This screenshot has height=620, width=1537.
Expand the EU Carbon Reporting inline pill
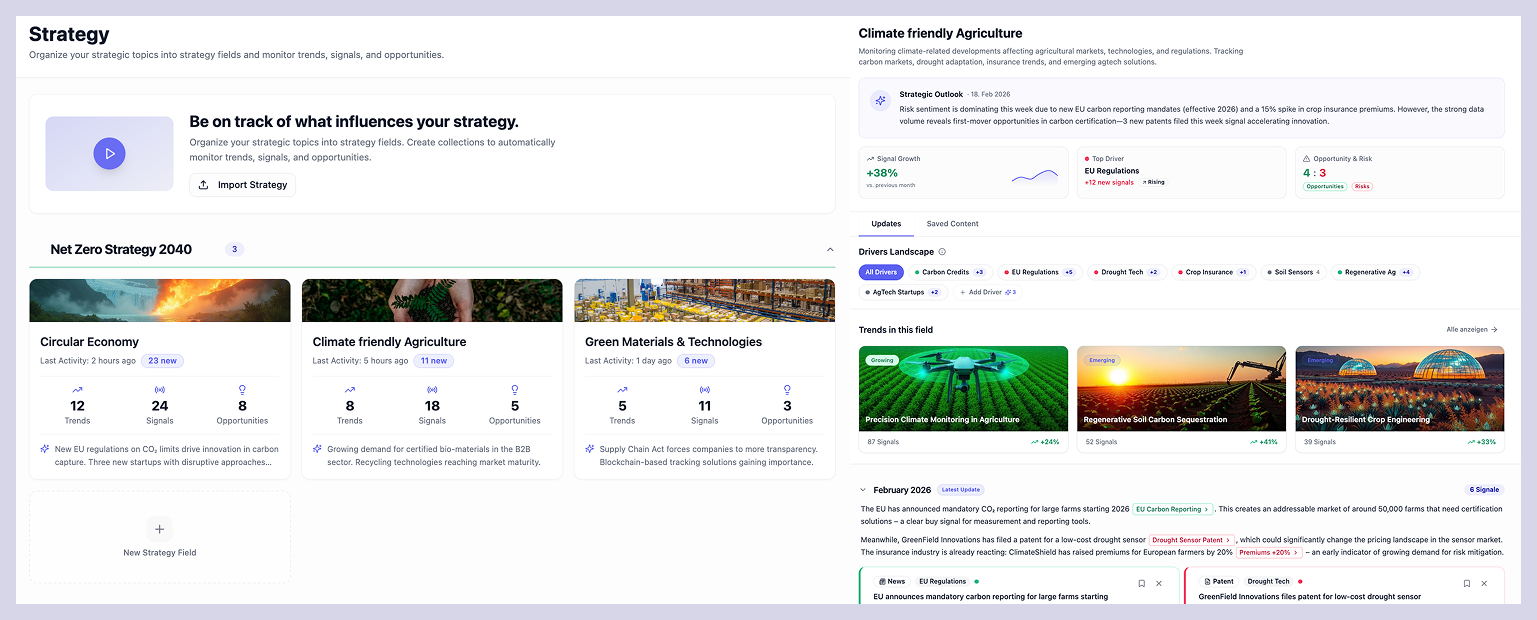[1171, 508]
